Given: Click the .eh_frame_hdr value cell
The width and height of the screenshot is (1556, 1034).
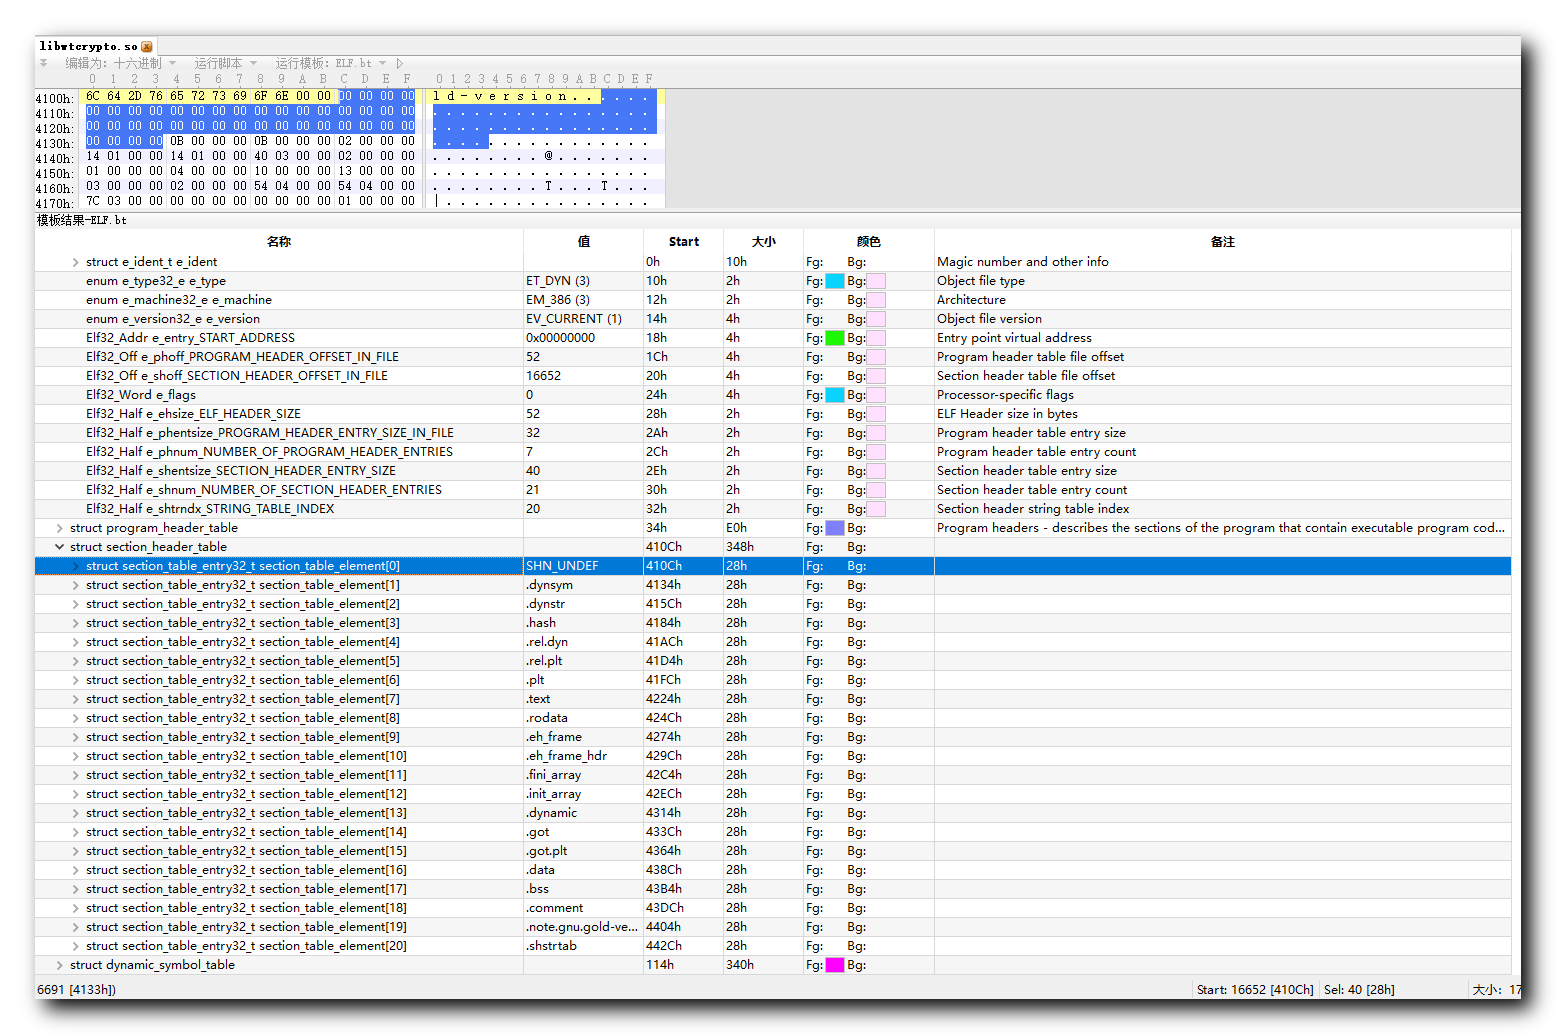Looking at the screenshot, I should point(582,756).
